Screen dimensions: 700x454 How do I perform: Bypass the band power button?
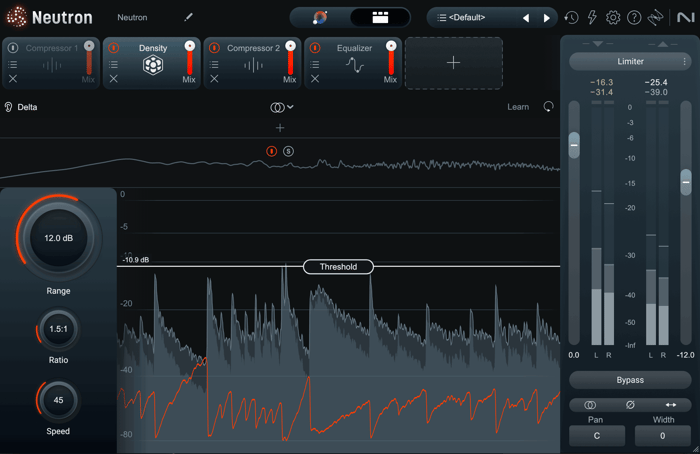click(271, 151)
